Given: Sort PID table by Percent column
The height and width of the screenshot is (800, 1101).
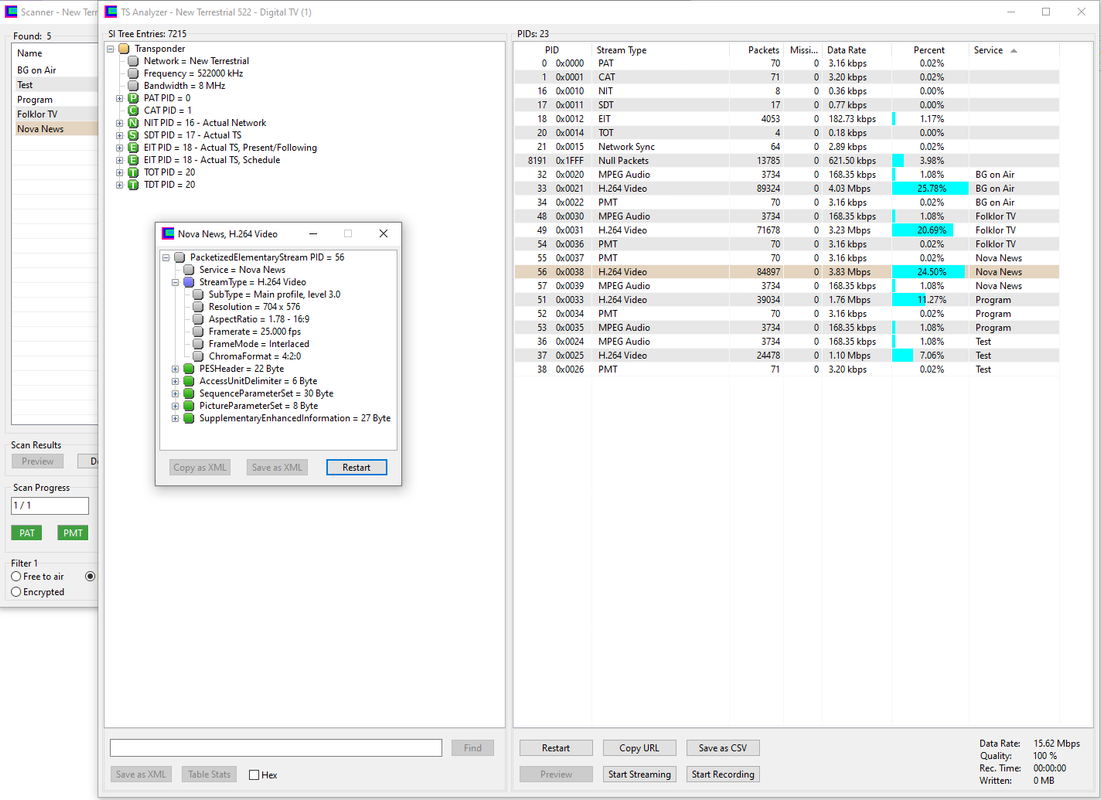Looking at the screenshot, I should pos(930,50).
